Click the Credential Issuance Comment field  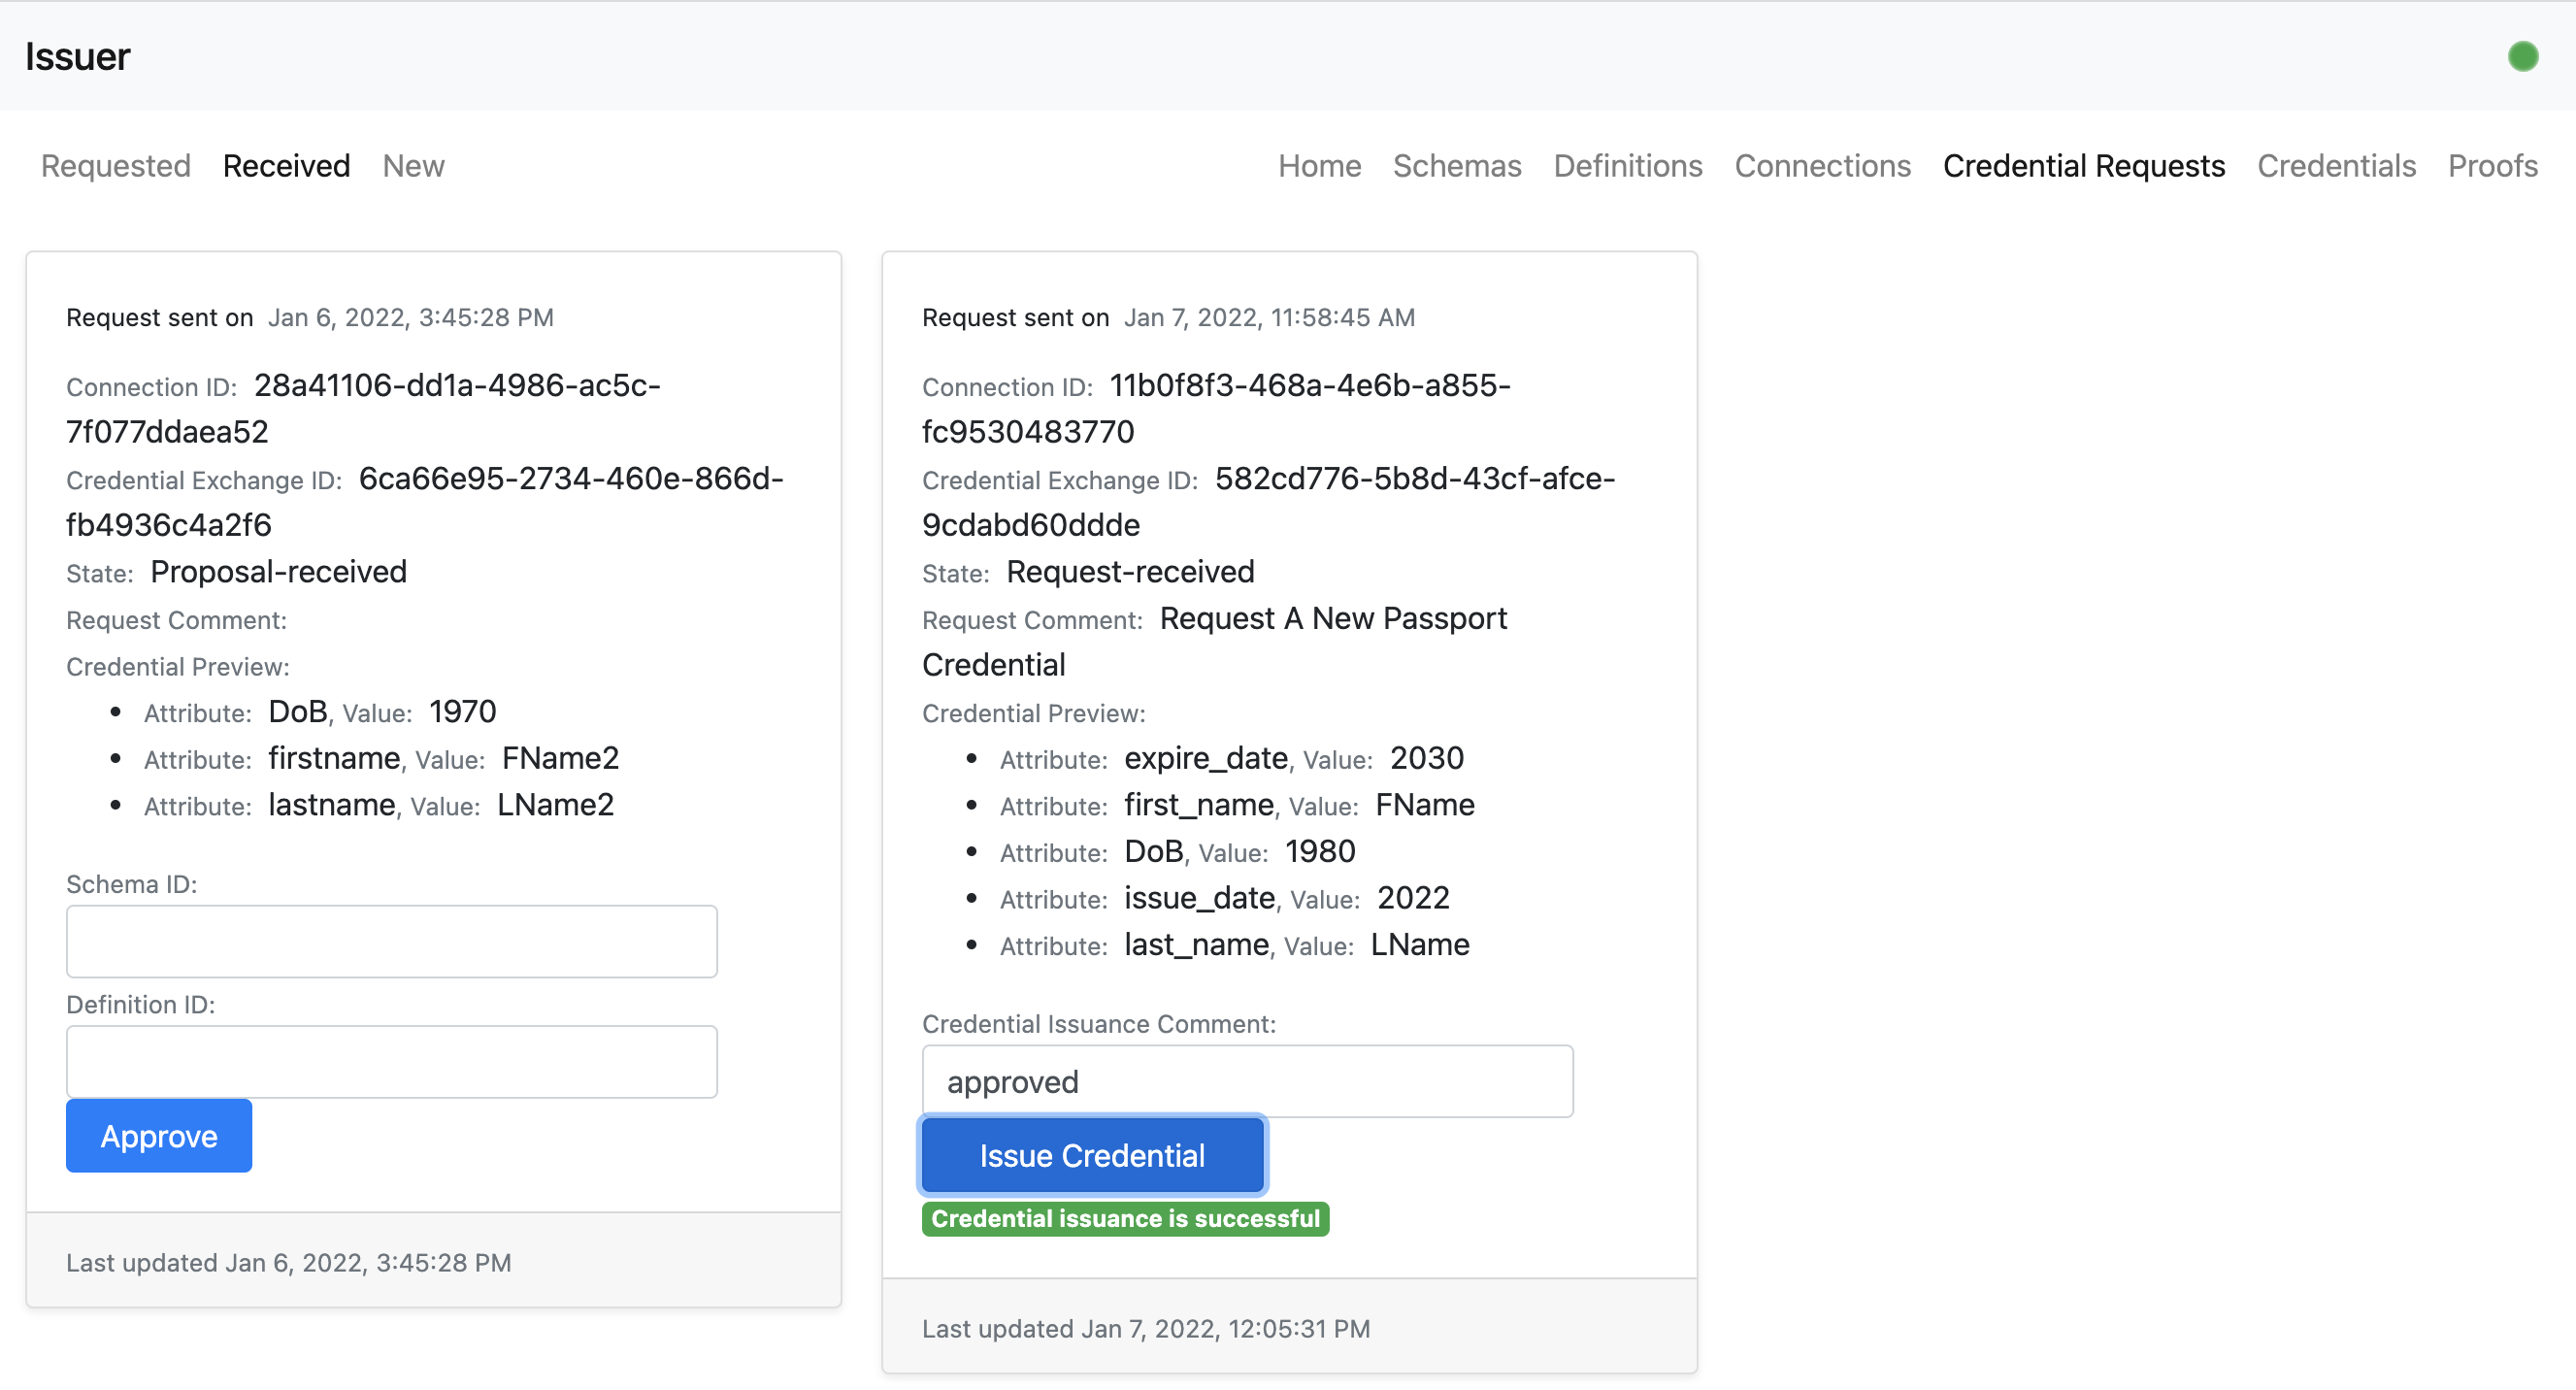click(x=1246, y=1081)
